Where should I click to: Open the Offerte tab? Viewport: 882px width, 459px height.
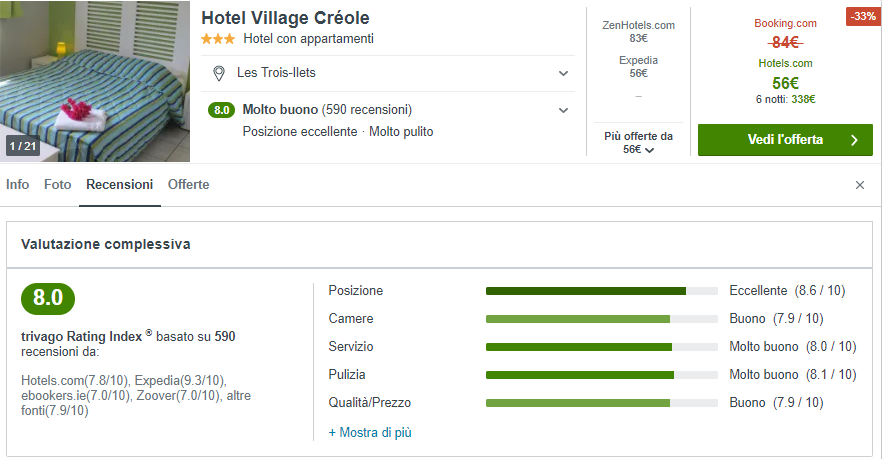click(189, 185)
